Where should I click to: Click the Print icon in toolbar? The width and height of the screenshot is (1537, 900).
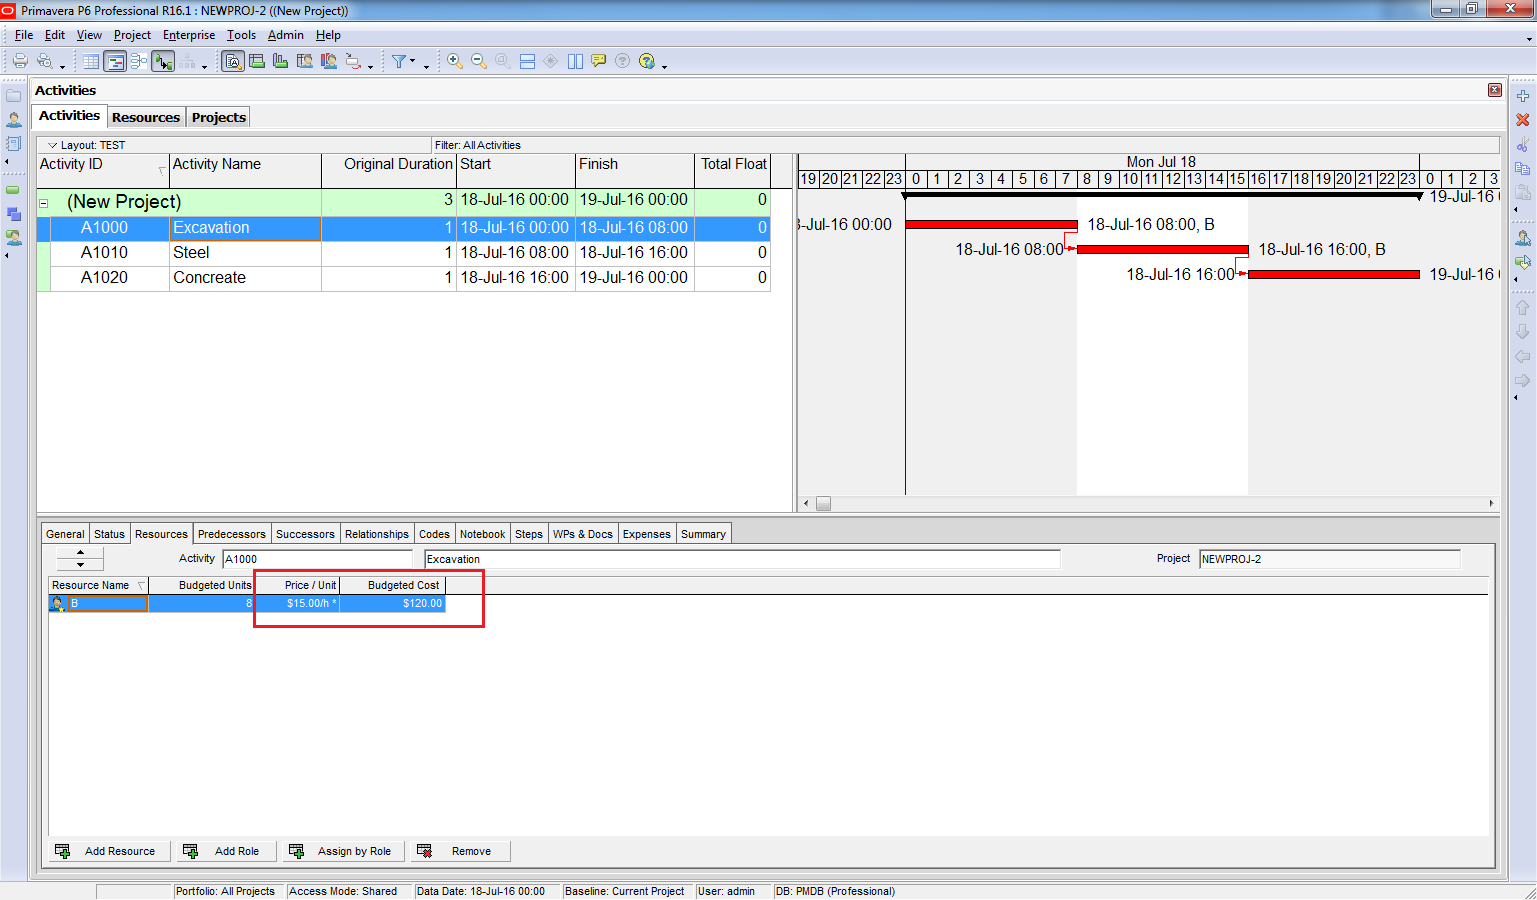pyautogui.click(x=19, y=61)
